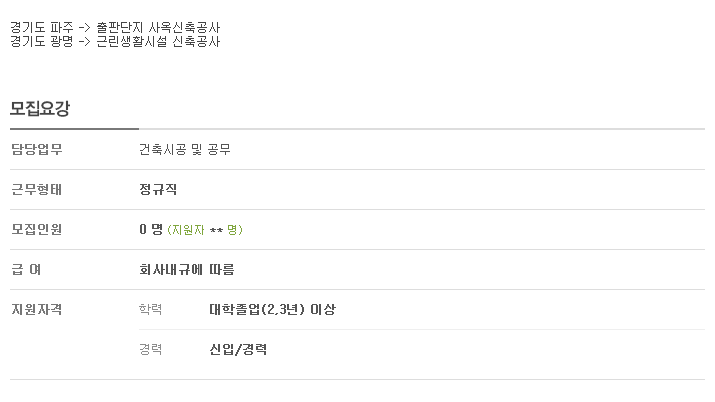Click the 출판단지 사옥신축공사 project name
The width and height of the screenshot is (715, 402).
point(158,27)
